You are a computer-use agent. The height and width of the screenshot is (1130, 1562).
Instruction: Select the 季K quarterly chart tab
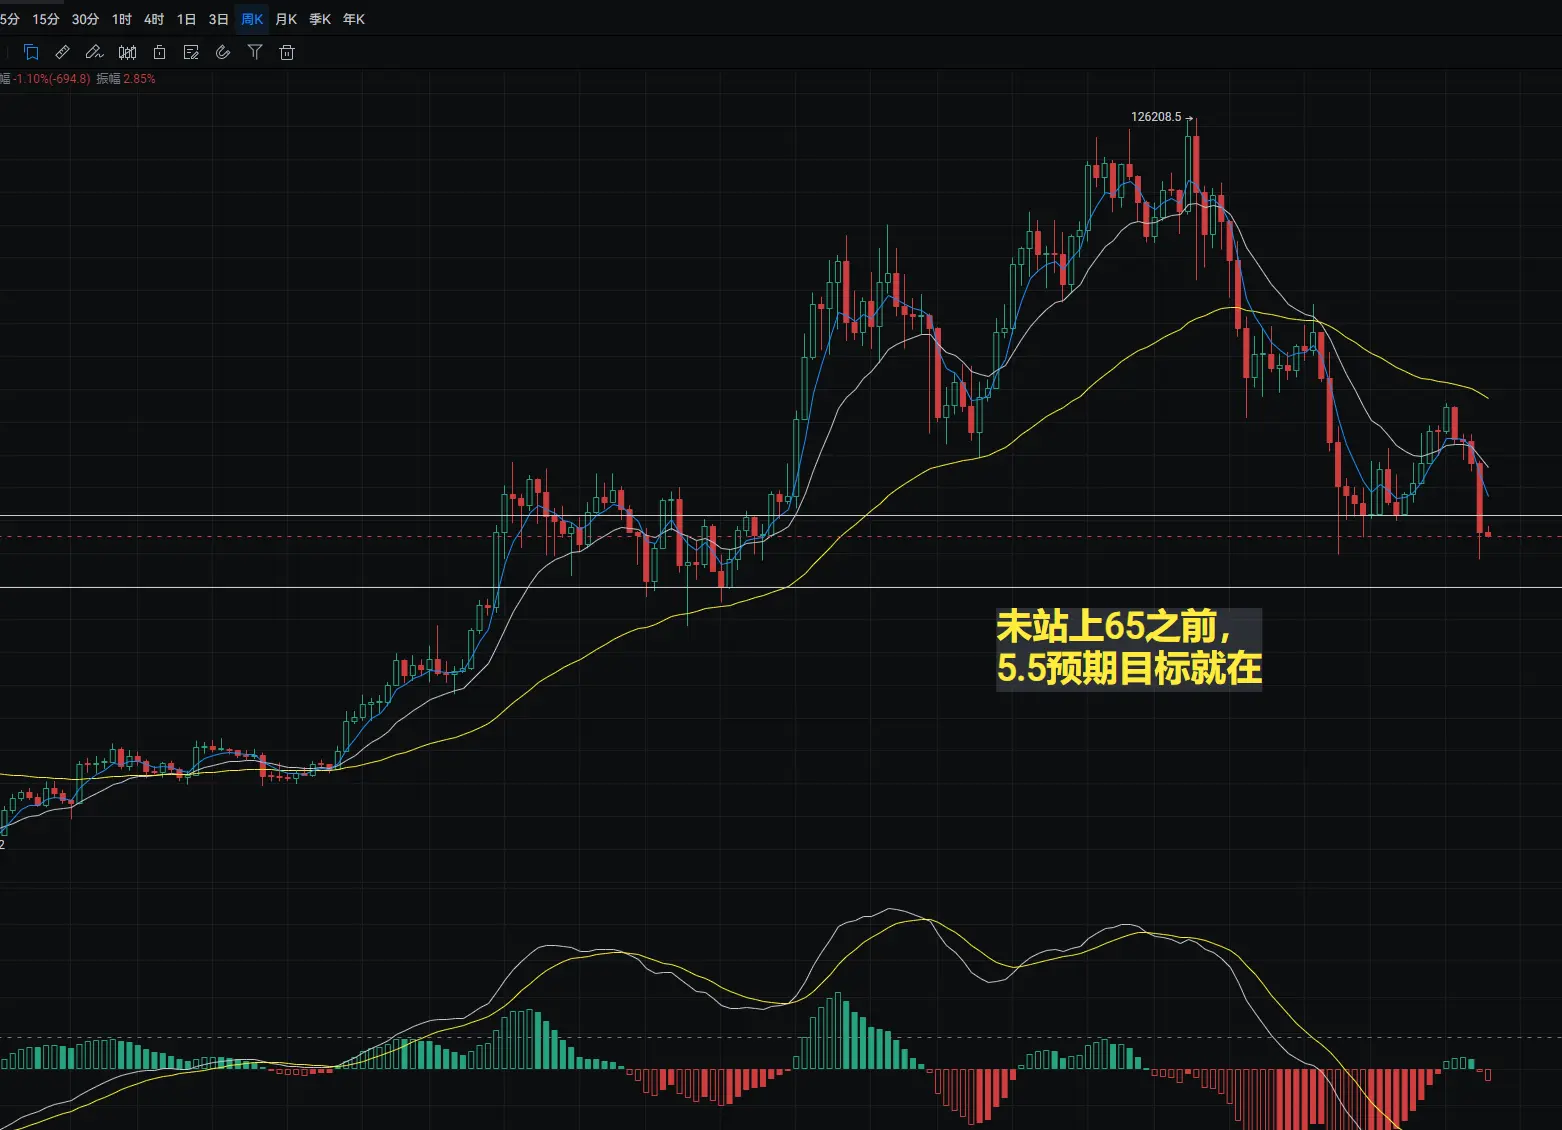click(x=320, y=19)
